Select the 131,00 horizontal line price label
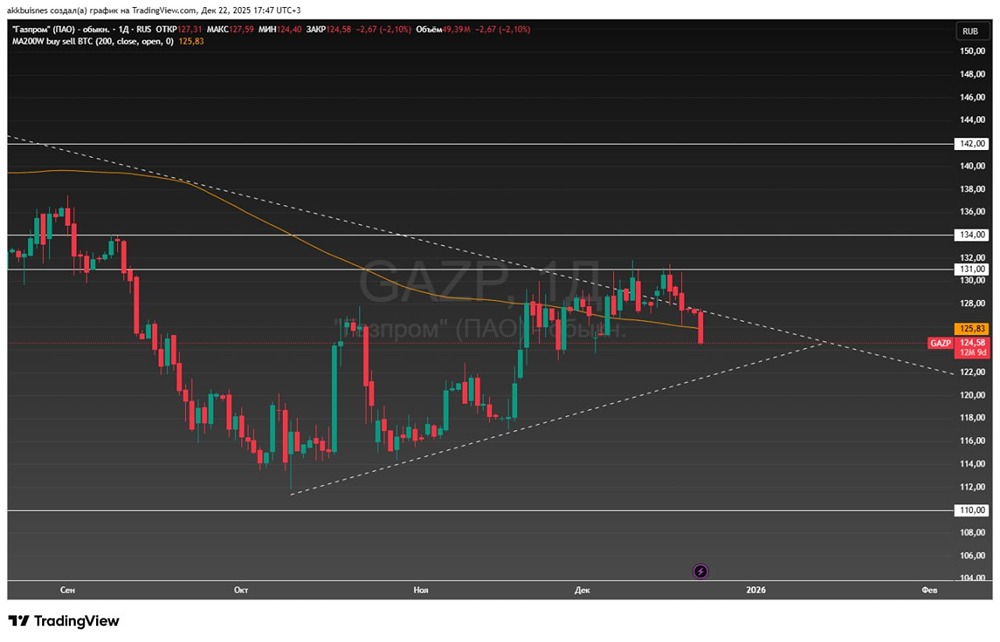This screenshot has height=642, width=1000. tap(972, 270)
